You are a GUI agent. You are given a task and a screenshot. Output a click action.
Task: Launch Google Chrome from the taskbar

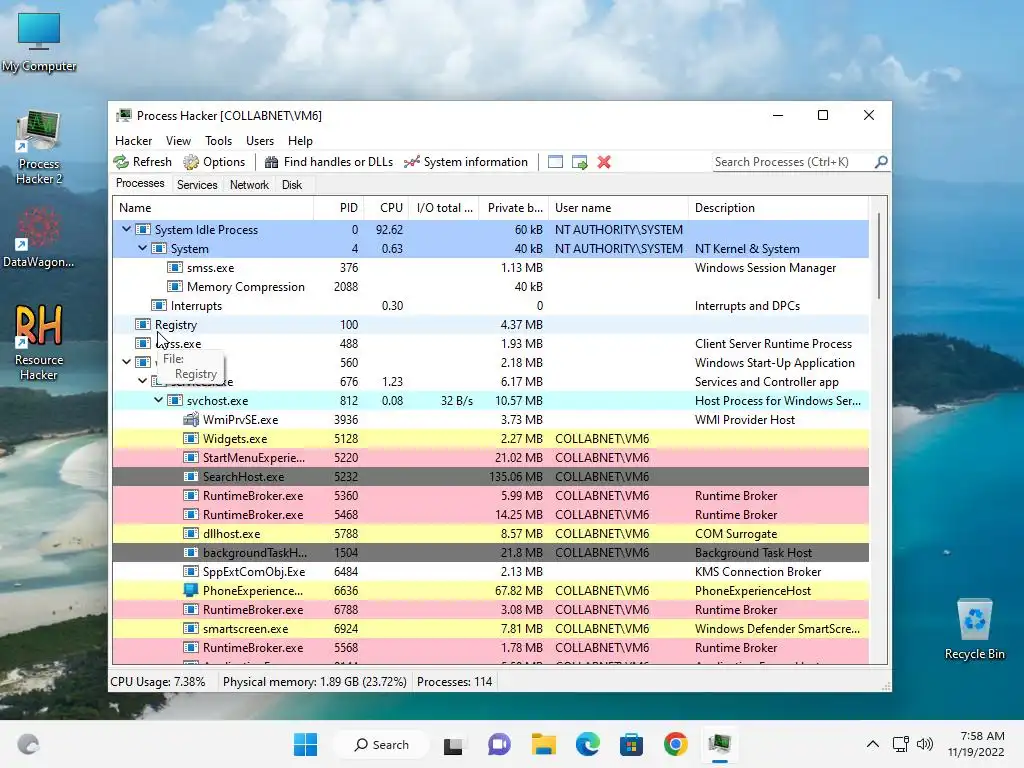coord(676,744)
